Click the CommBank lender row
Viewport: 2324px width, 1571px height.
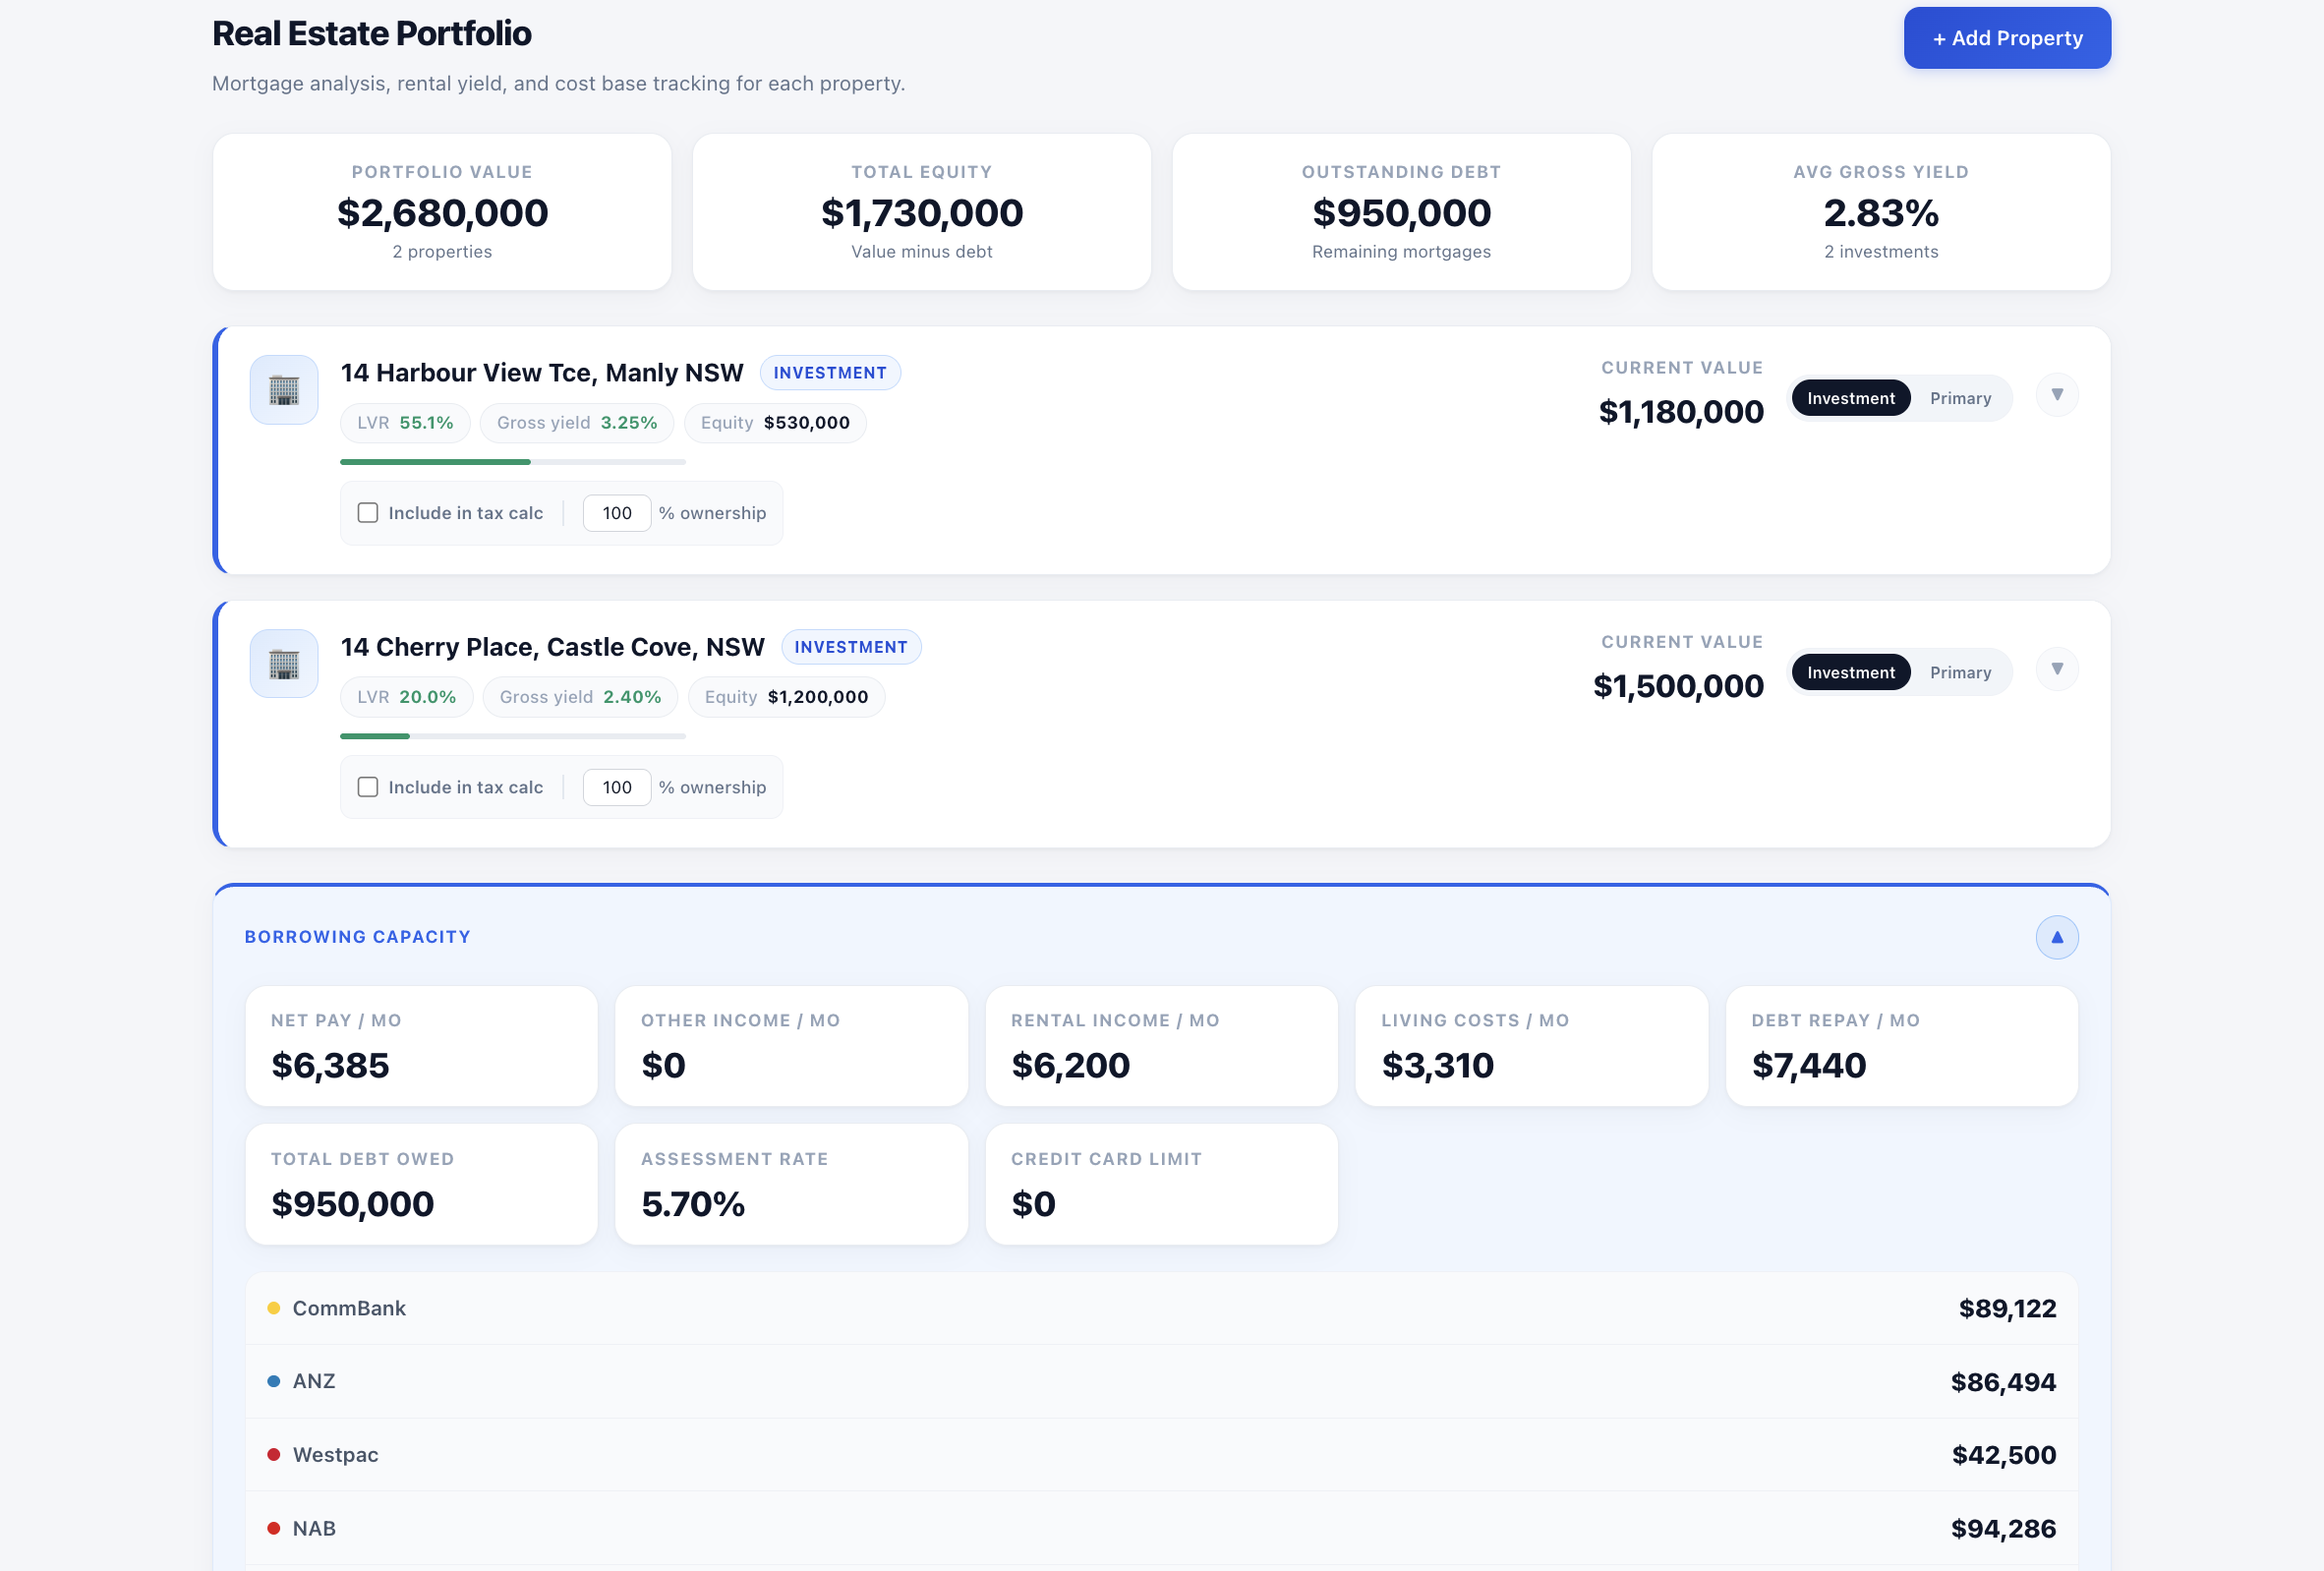[x=1161, y=1308]
